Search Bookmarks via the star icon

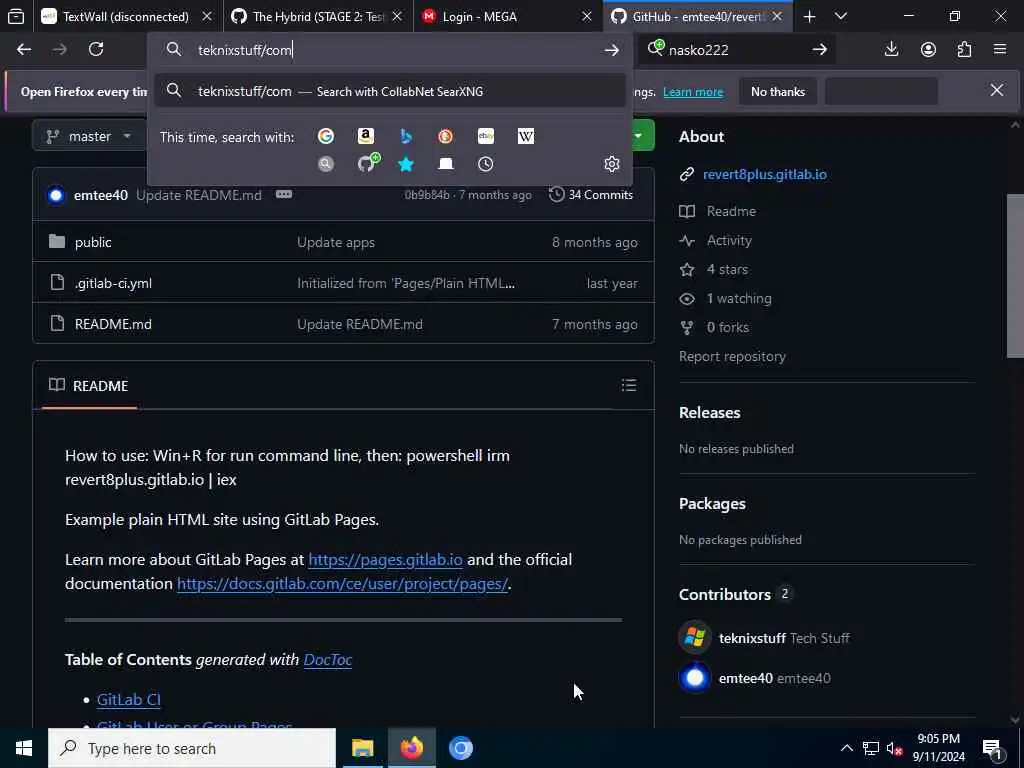tap(406, 164)
